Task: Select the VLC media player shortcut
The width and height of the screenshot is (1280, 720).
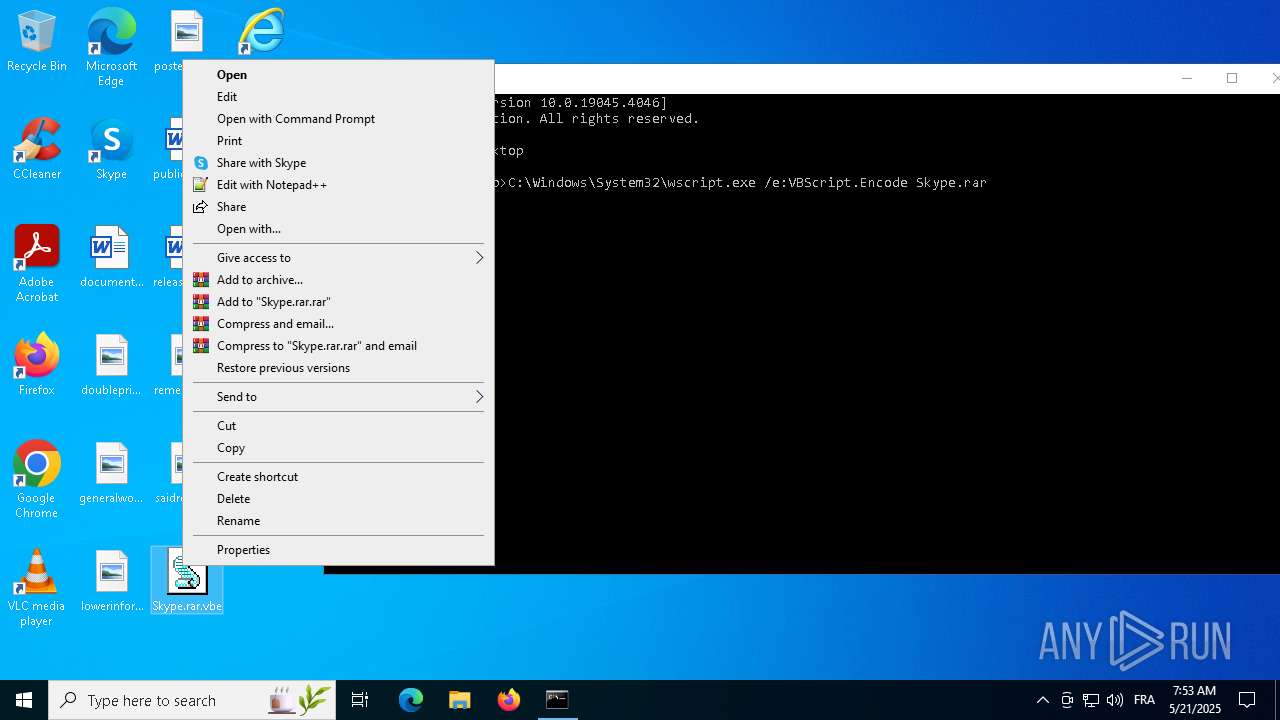Action: [x=37, y=587]
